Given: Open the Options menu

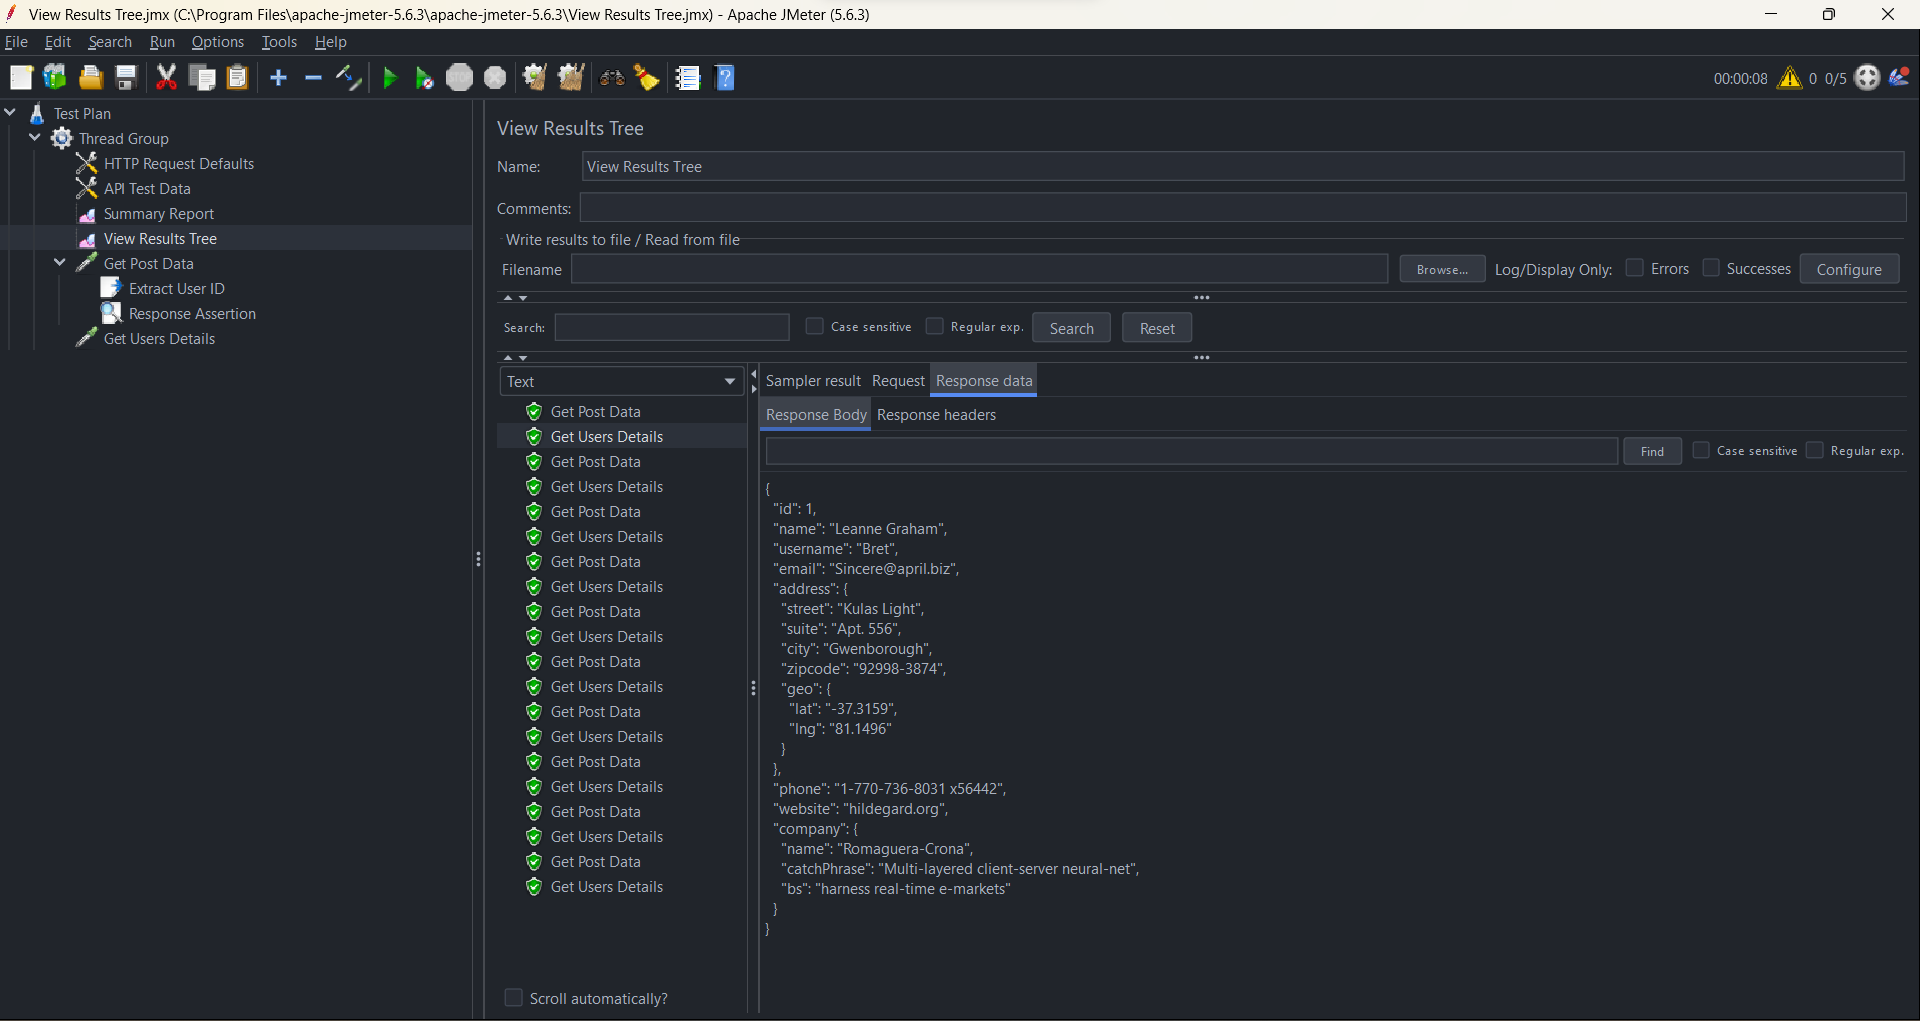Looking at the screenshot, I should (x=217, y=41).
